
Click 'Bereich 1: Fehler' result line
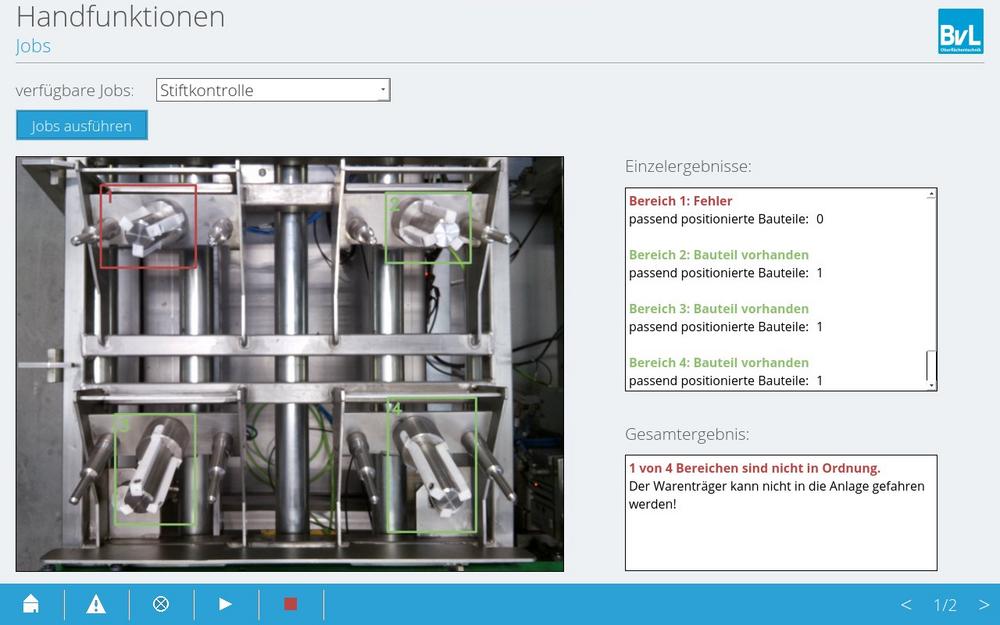(680, 201)
